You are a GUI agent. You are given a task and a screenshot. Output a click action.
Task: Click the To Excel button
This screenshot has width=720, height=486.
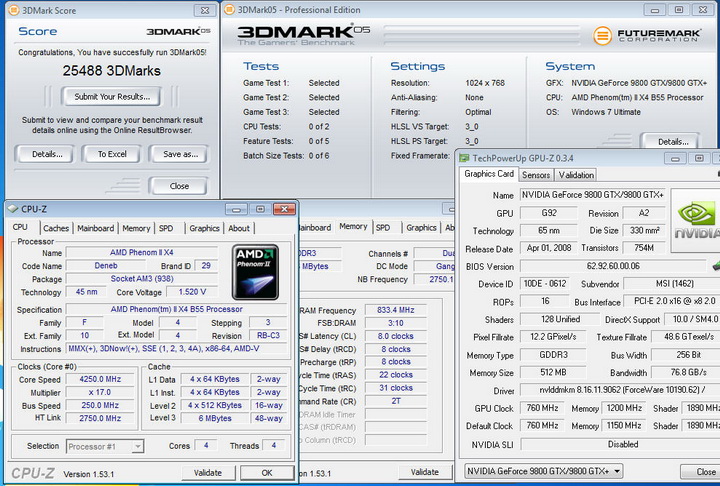coord(111,154)
